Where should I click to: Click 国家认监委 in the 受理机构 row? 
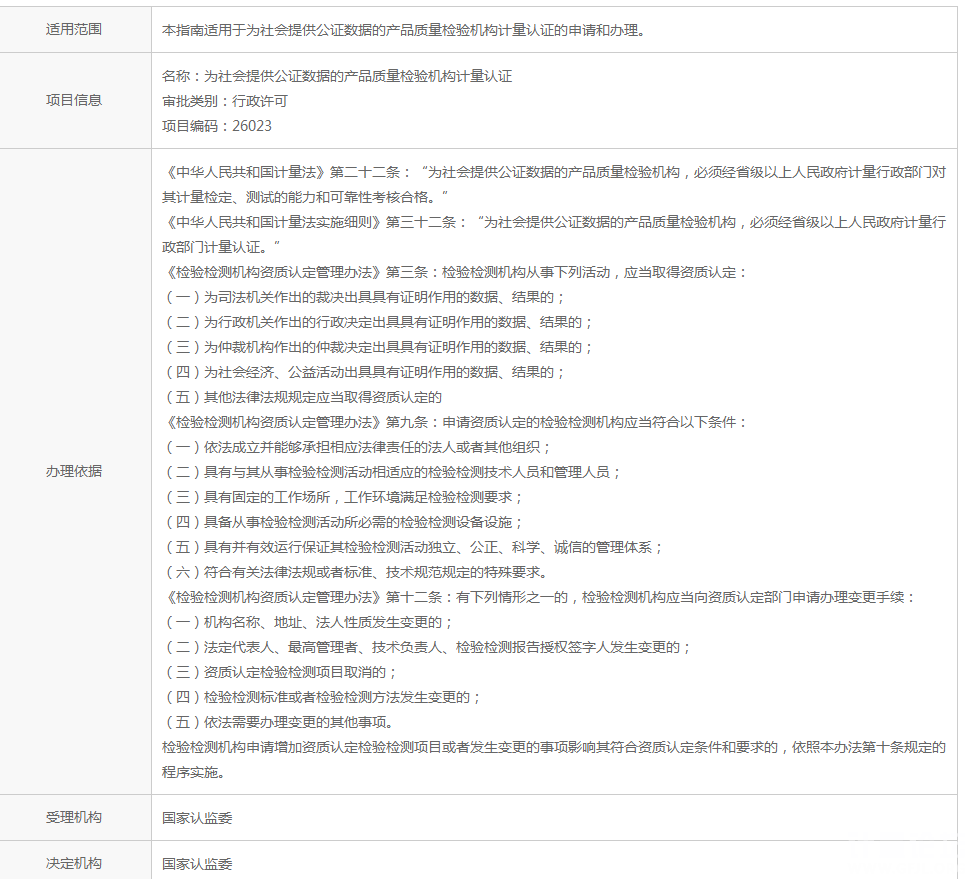click(197, 818)
